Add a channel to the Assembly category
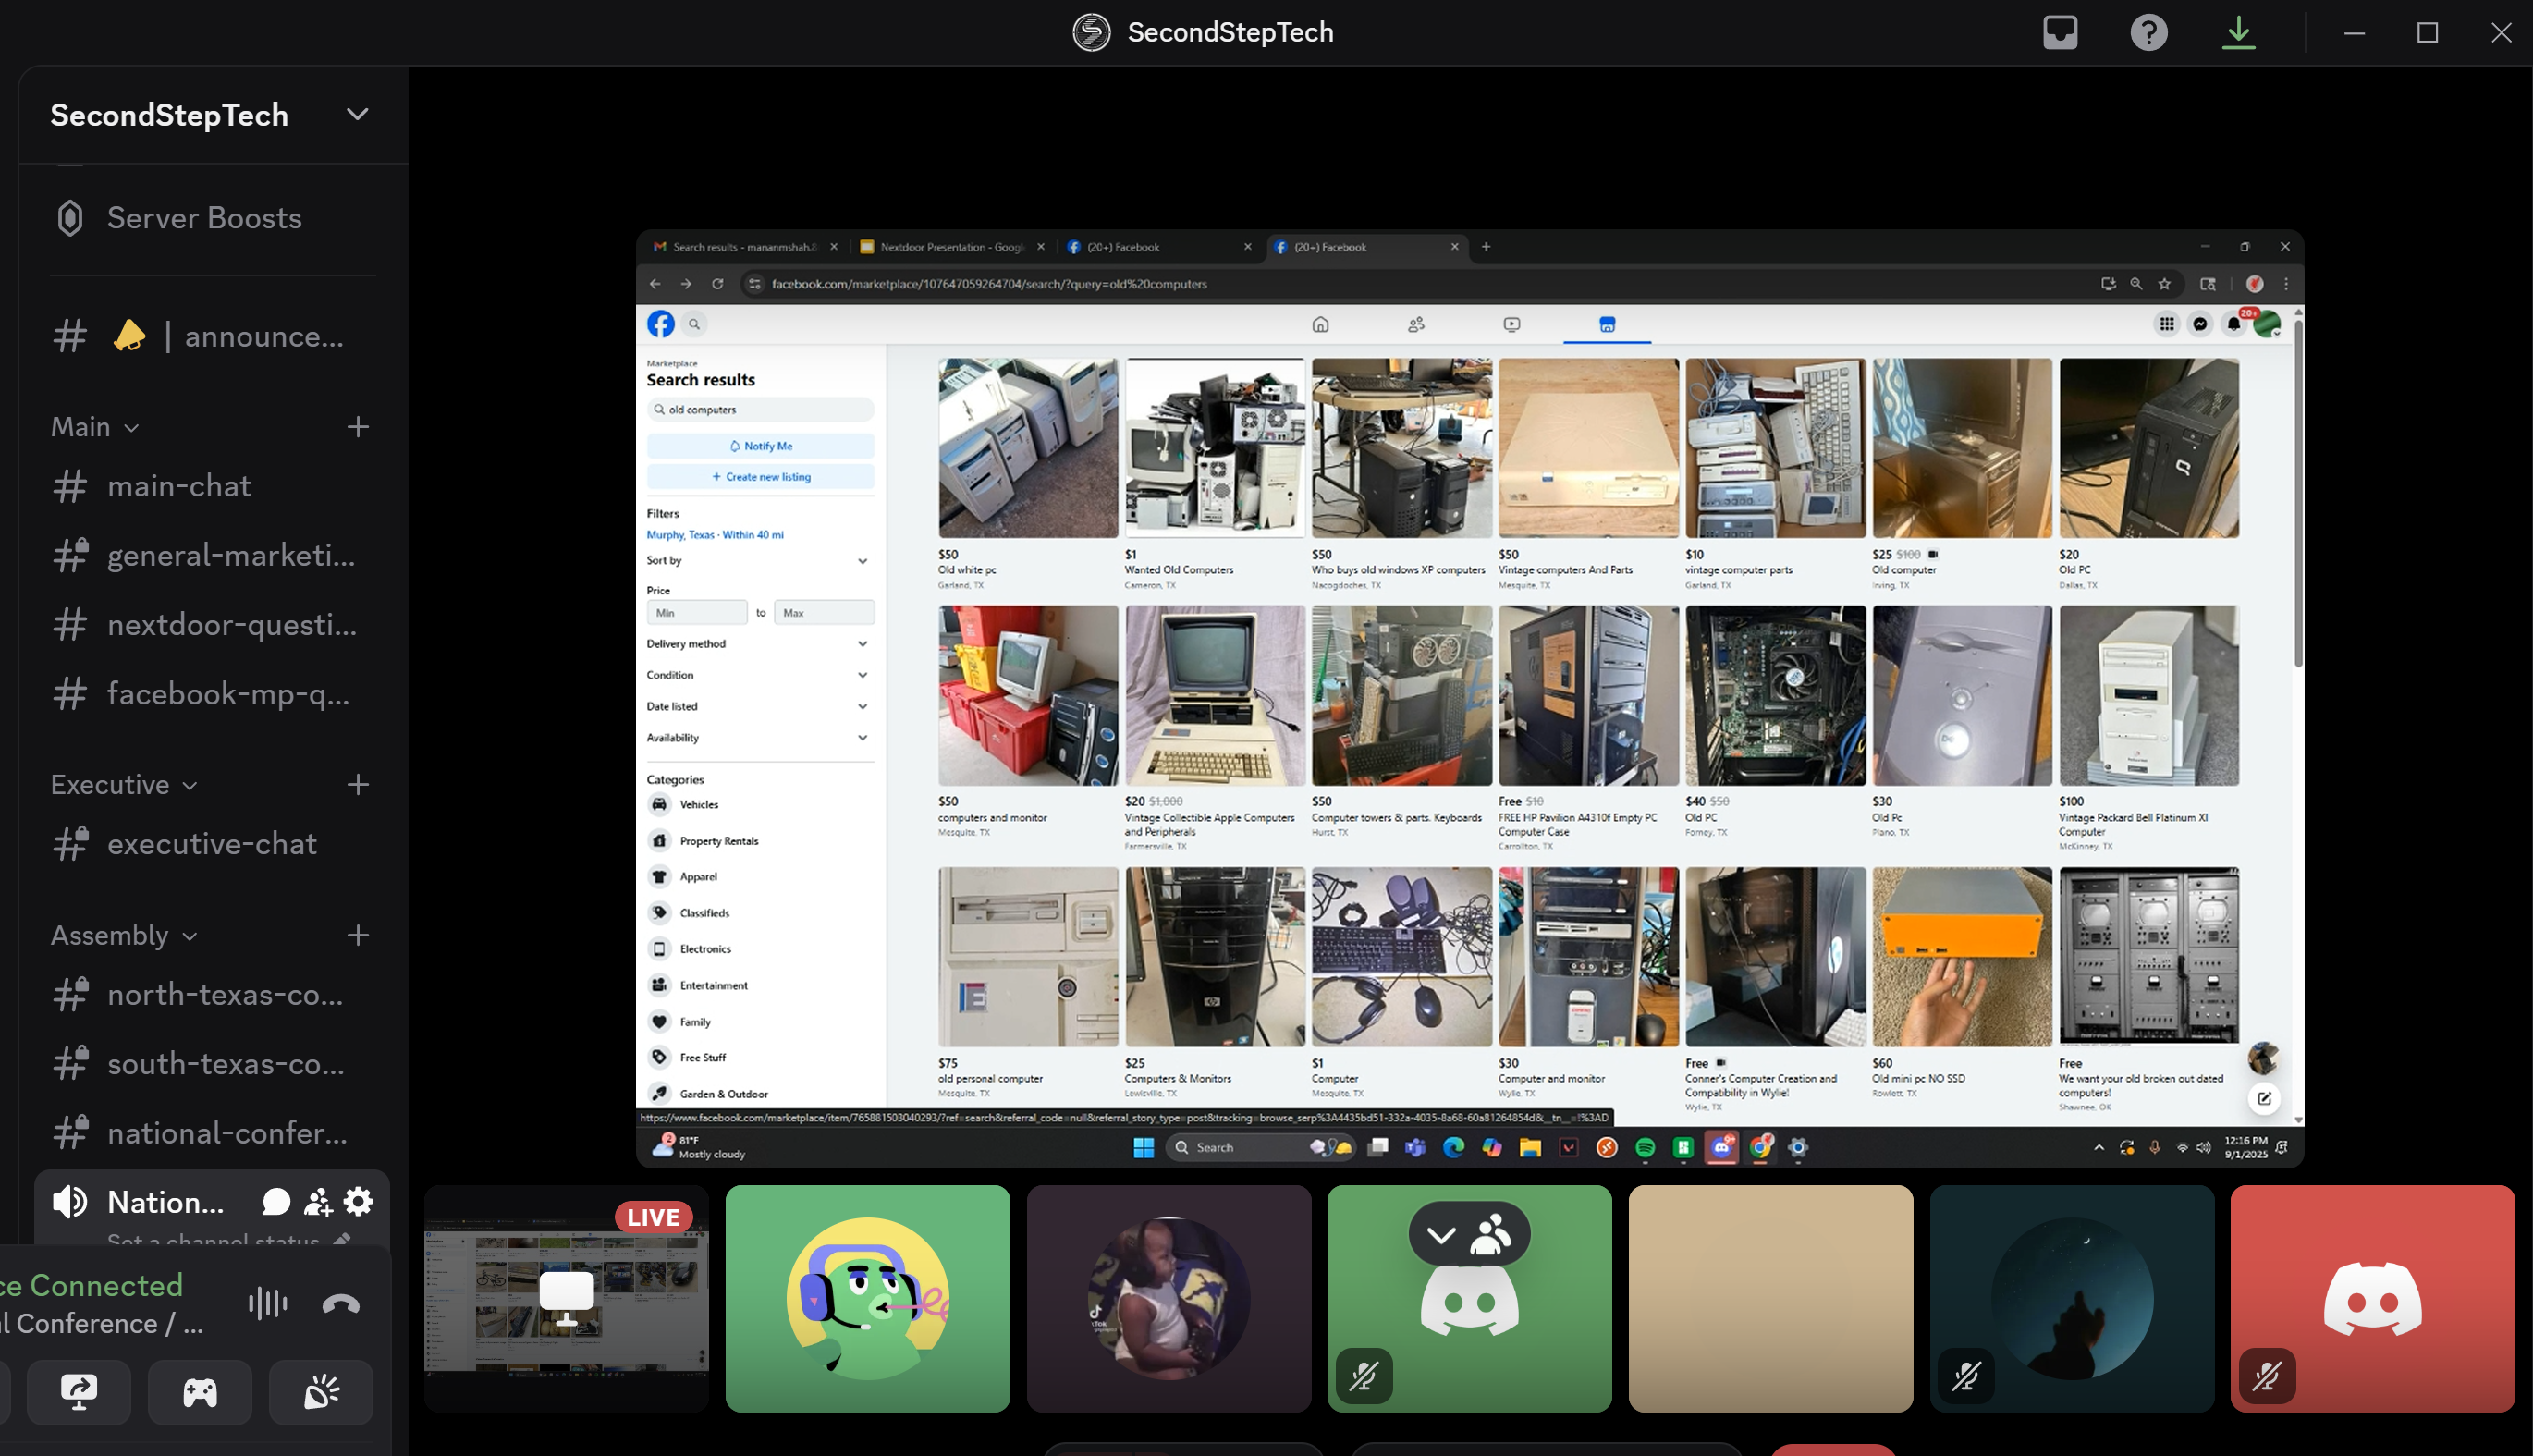The height and width of the screenshot is (1456, 2533). tap(358, 935)
